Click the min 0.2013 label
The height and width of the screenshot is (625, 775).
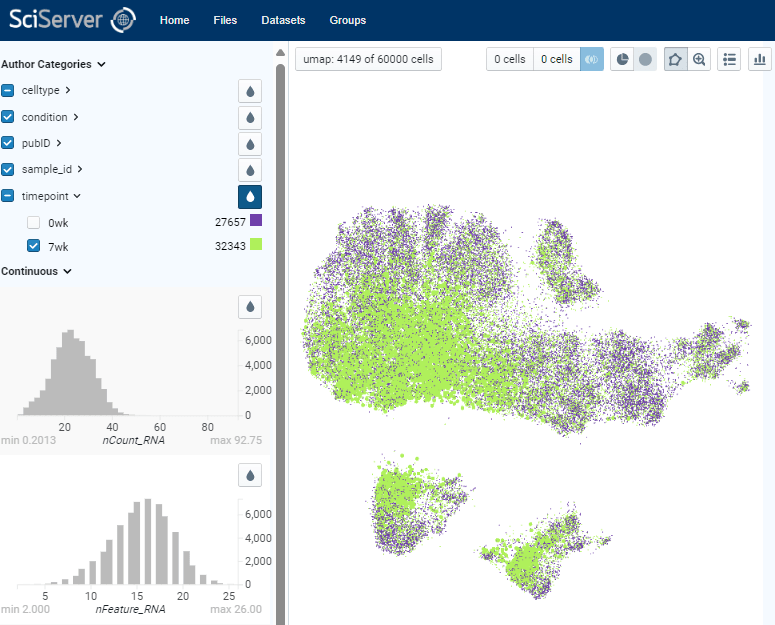click(x=28, y=440)
